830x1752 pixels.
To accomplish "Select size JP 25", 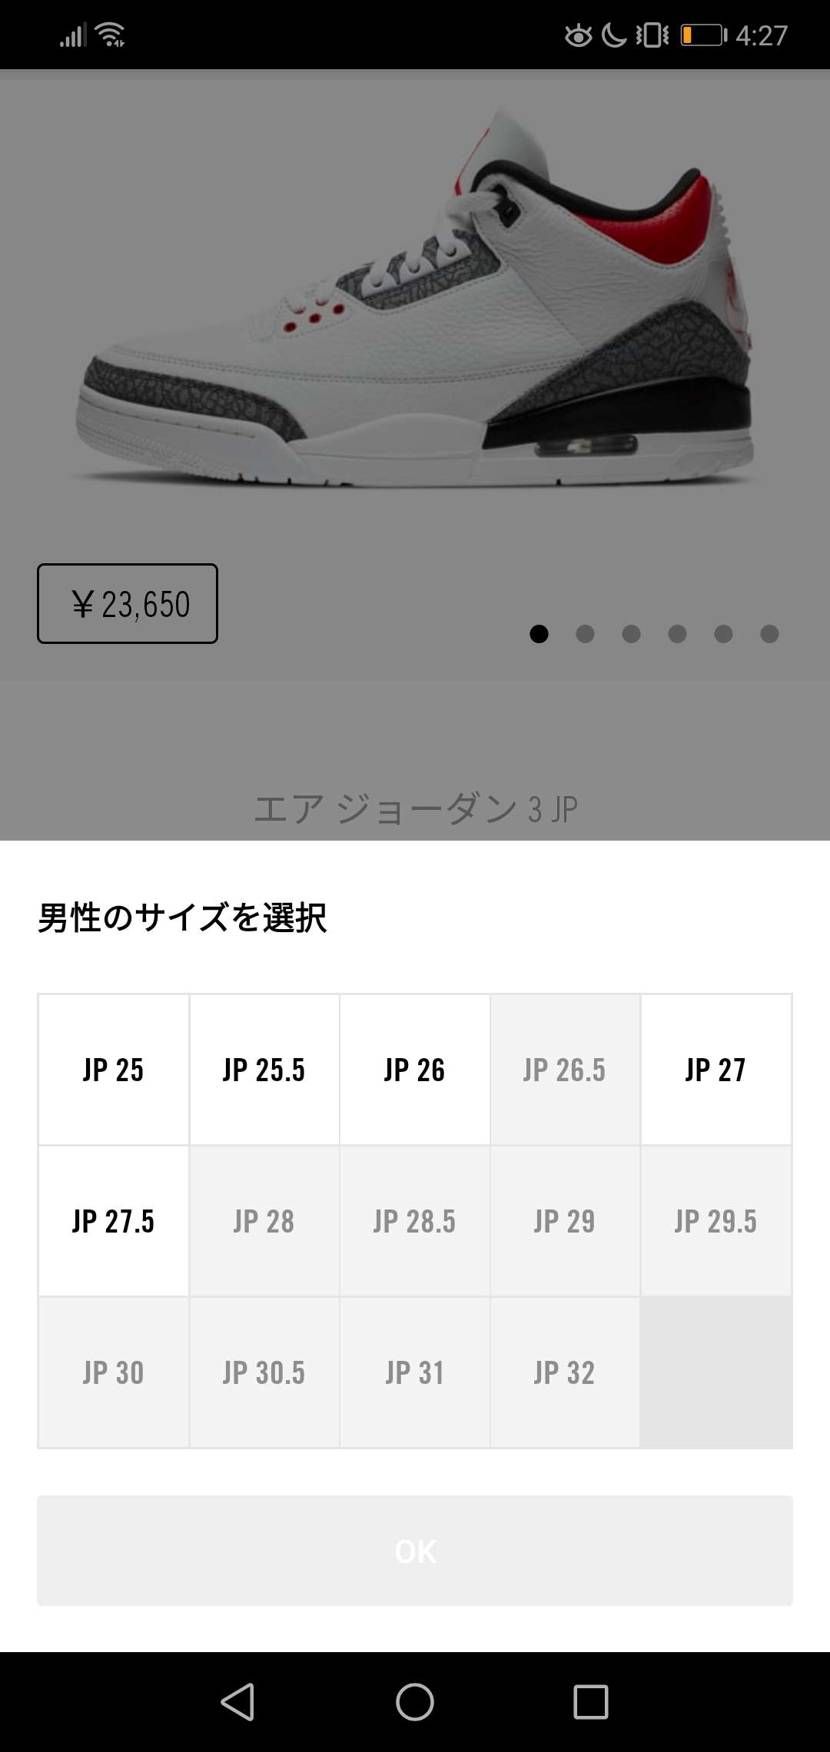I will [113, 1069].
